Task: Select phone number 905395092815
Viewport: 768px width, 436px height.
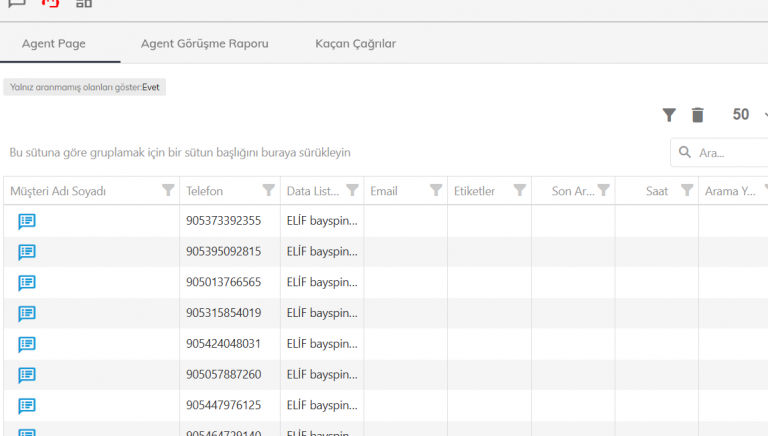Action: click(x=223, y=252)
